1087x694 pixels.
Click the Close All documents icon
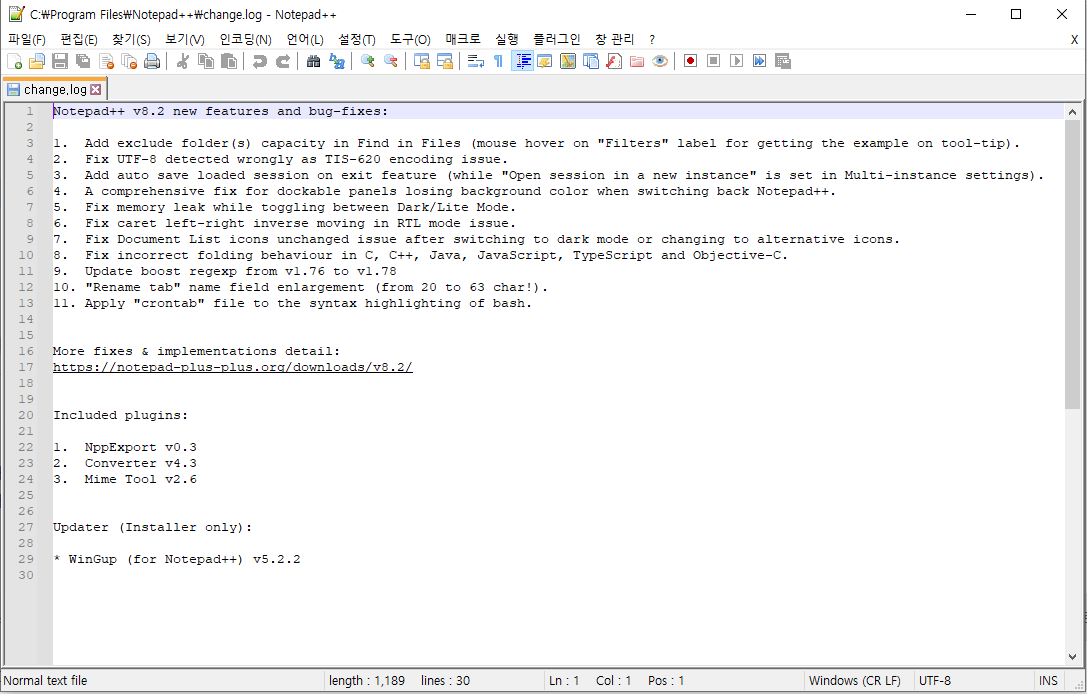pos(129,61)
